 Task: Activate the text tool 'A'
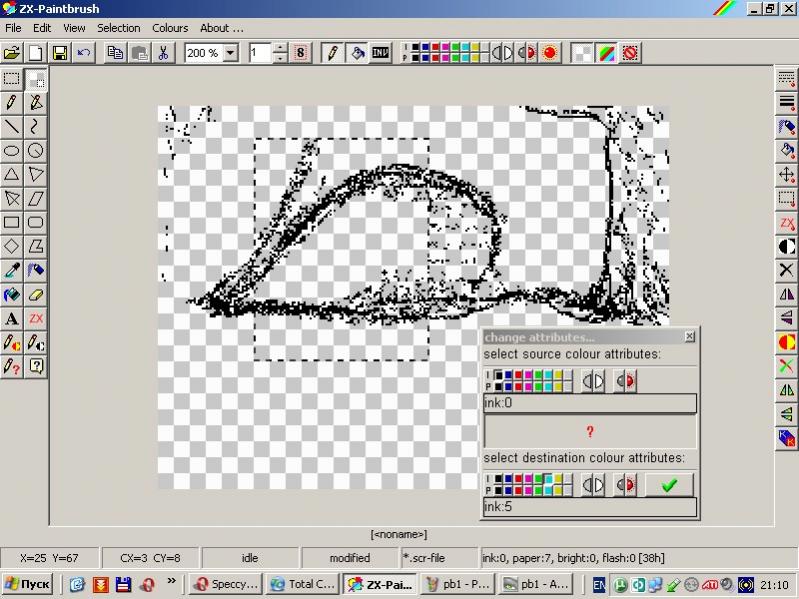click(x=12, y=319)
